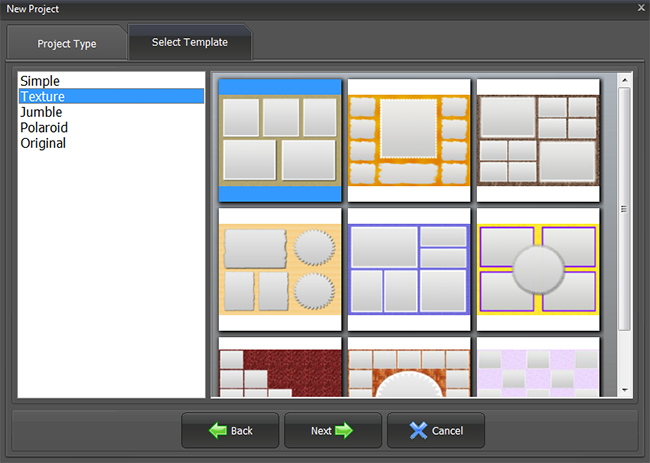Click the Next button
650x463 pixels.
click(x=333, y=431)
